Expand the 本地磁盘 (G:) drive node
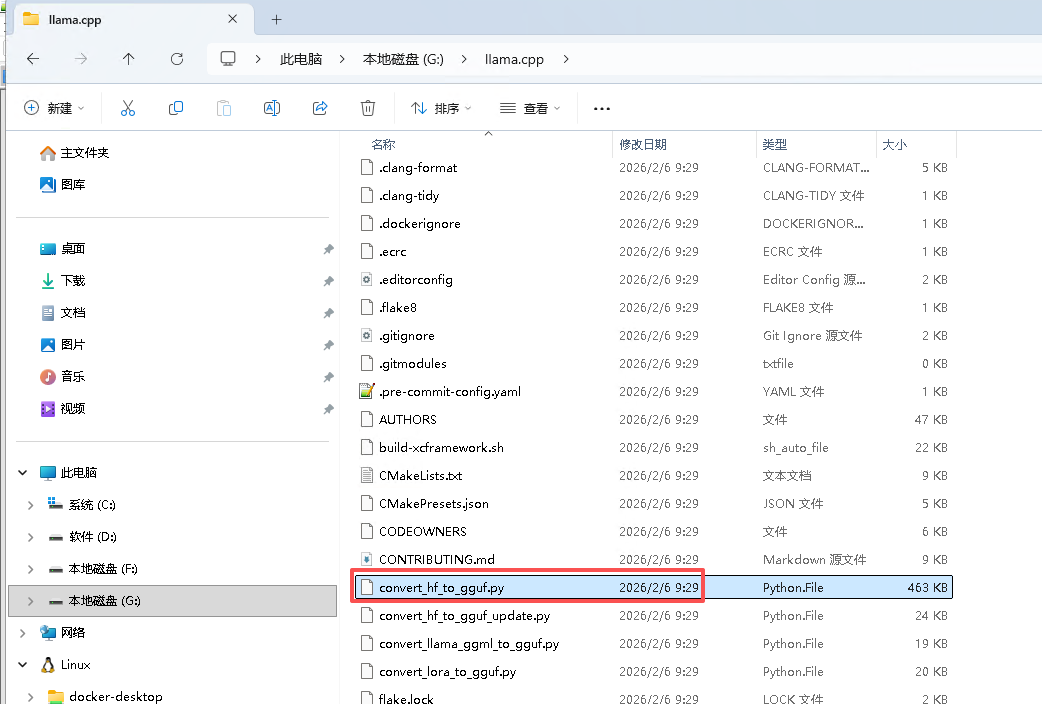 31,601
